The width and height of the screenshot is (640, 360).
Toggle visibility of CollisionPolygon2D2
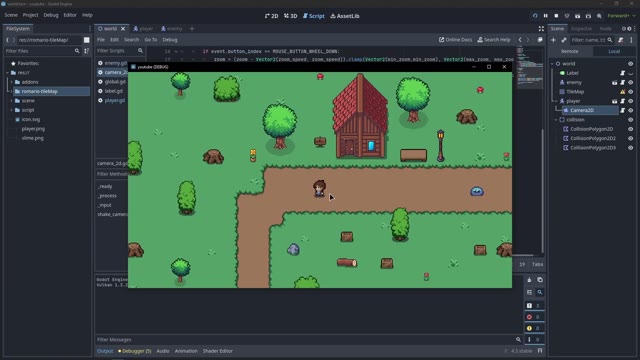pyautogui.click(x=631, y=138)
